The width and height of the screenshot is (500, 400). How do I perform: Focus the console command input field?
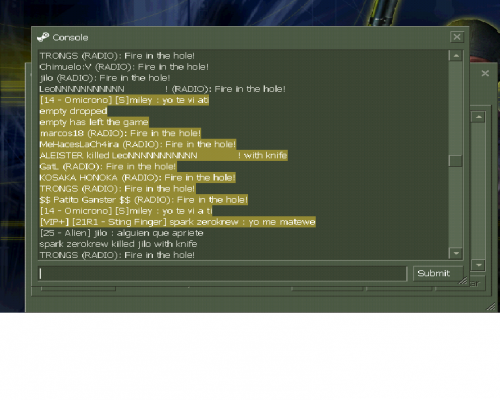point(223,274)
